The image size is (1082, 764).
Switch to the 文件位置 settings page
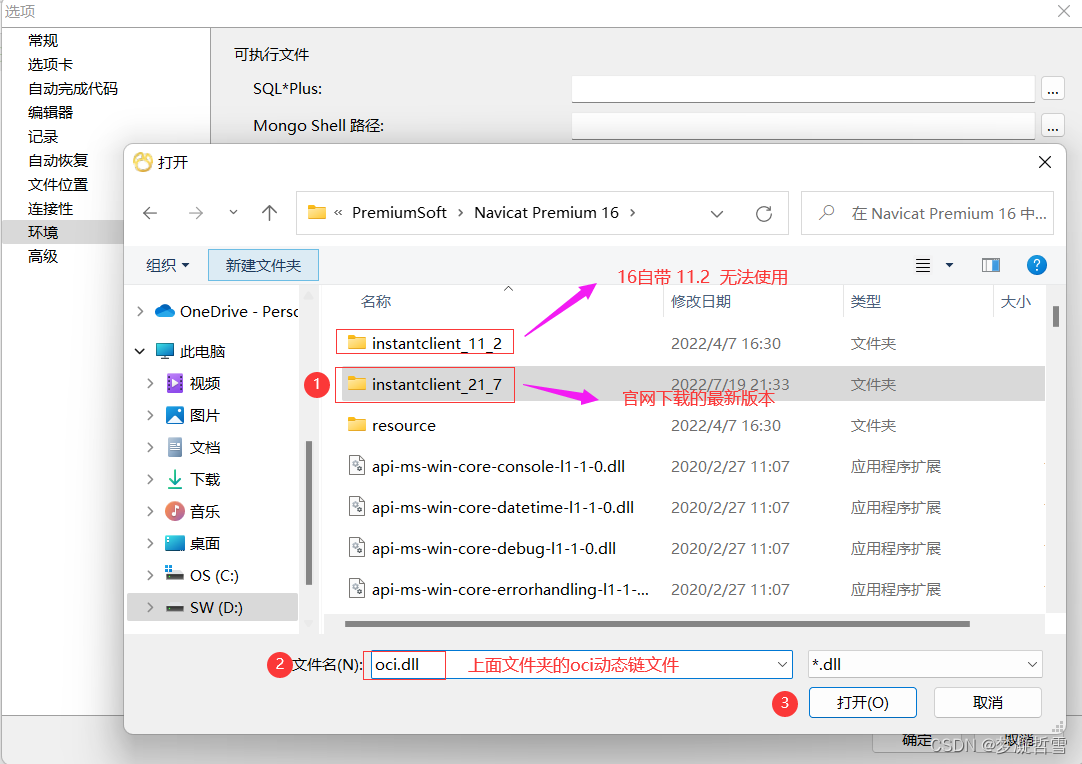point(57,184)
